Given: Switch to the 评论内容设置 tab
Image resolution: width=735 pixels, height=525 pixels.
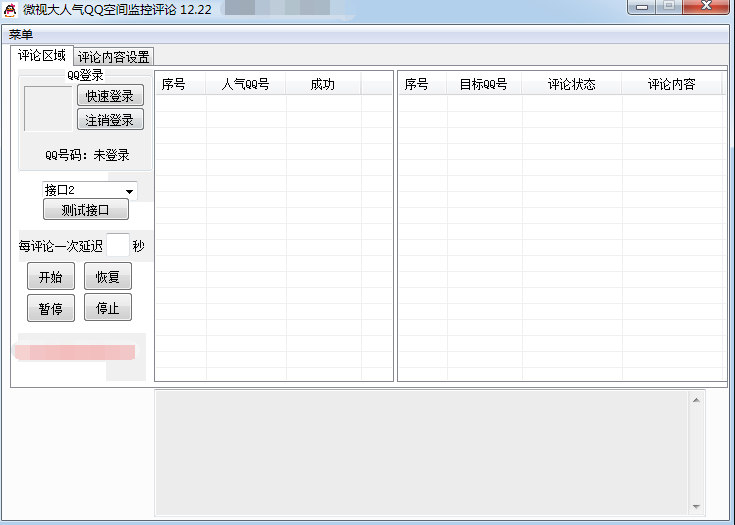Looking at the screenshot, I should click(x=113, y=57).
